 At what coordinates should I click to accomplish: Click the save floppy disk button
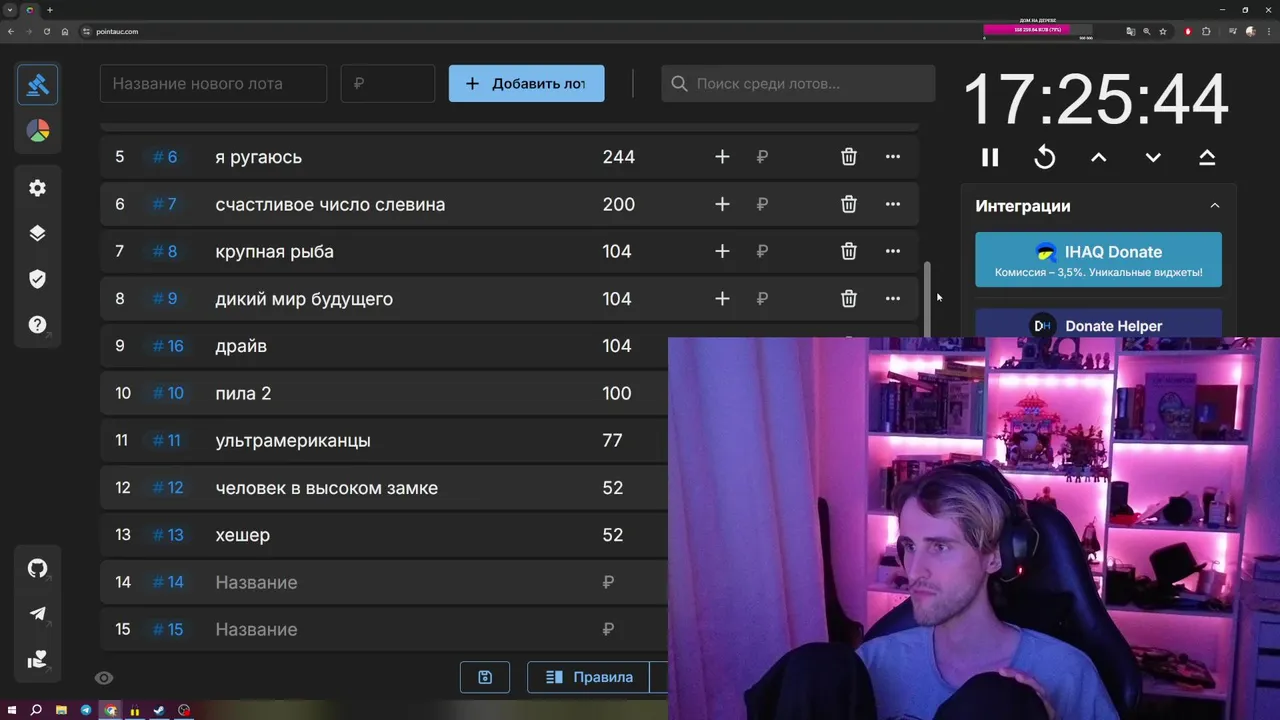point(485,677)
